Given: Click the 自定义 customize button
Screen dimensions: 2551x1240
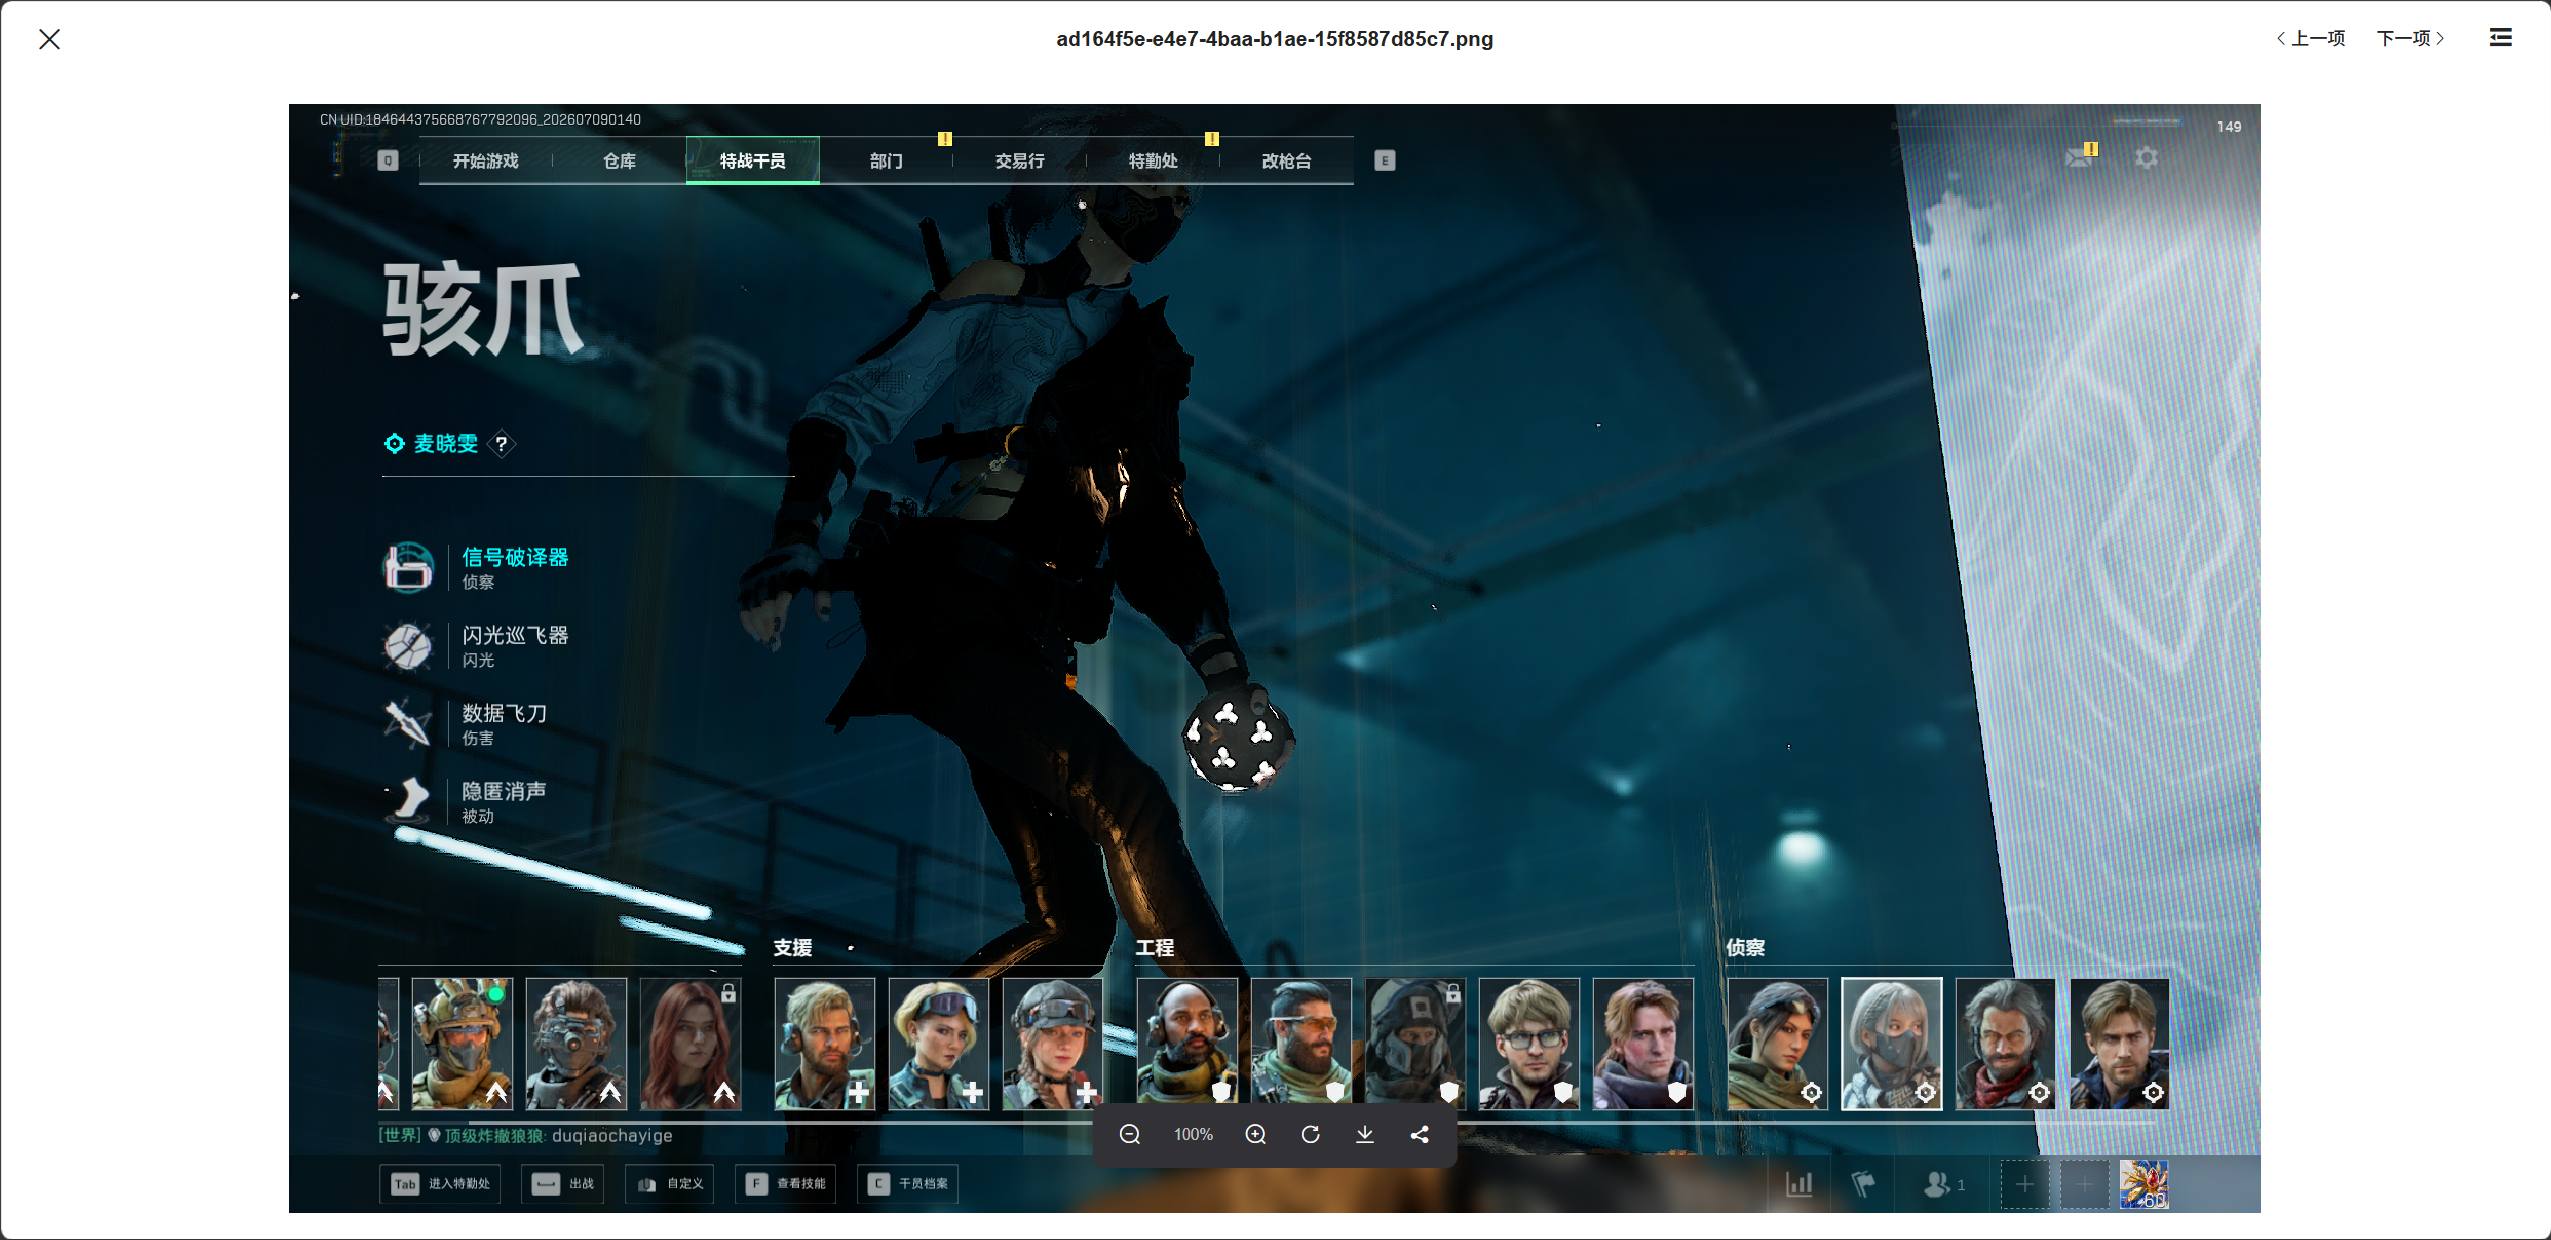Looking at the screenshot, I should point(670,1184).
